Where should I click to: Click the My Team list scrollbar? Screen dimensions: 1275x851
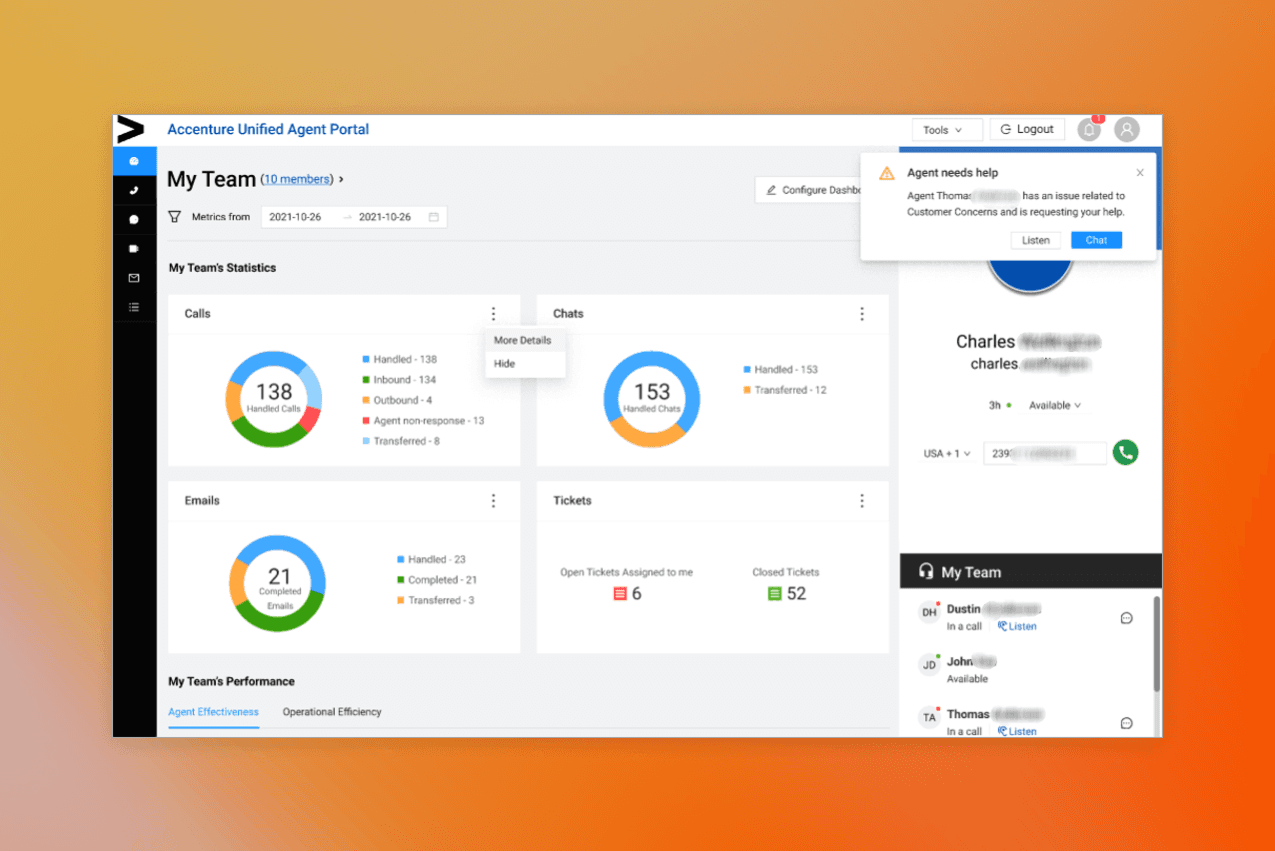coord(1157,644)
